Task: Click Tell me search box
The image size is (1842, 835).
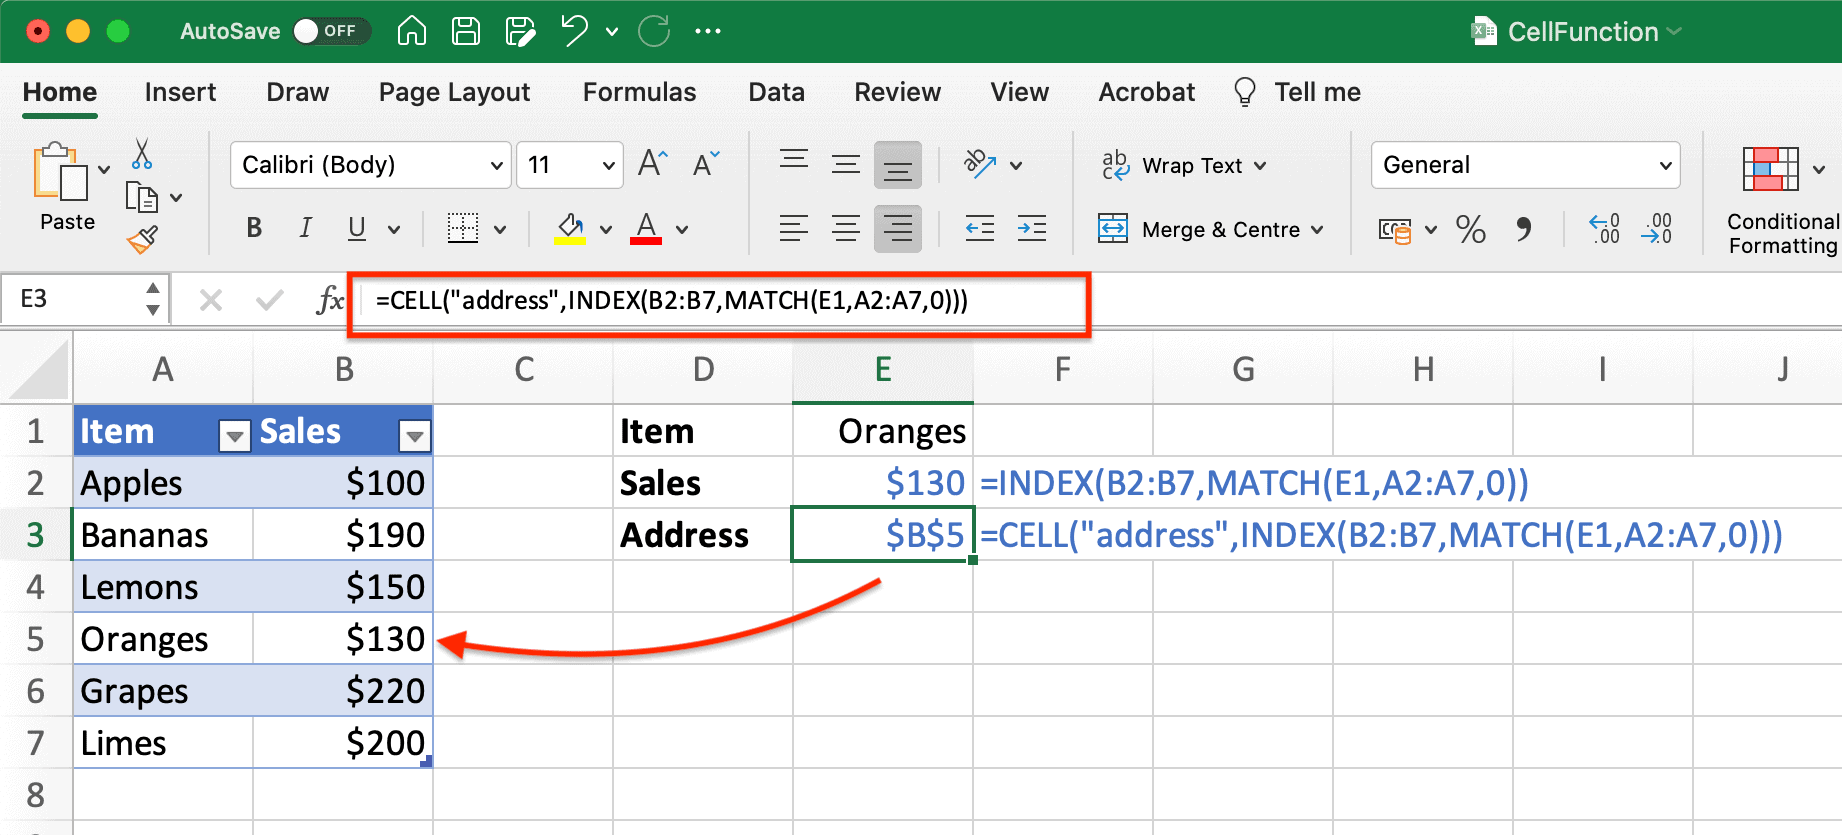Action: 1297,92
